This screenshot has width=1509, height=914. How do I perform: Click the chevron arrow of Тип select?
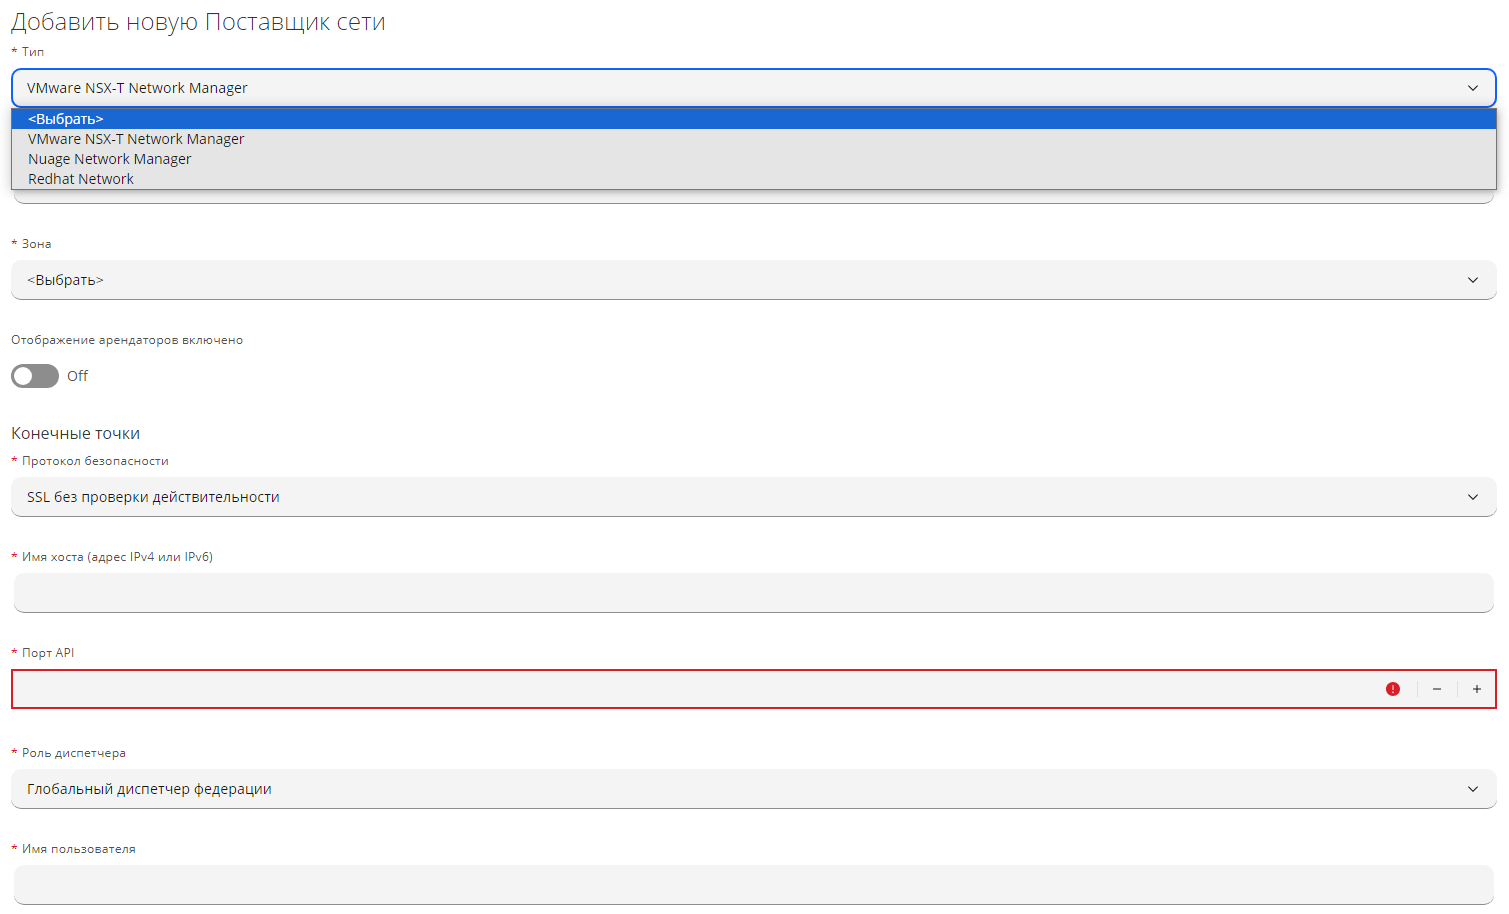pyautogui.click(x=1473, y=88)
